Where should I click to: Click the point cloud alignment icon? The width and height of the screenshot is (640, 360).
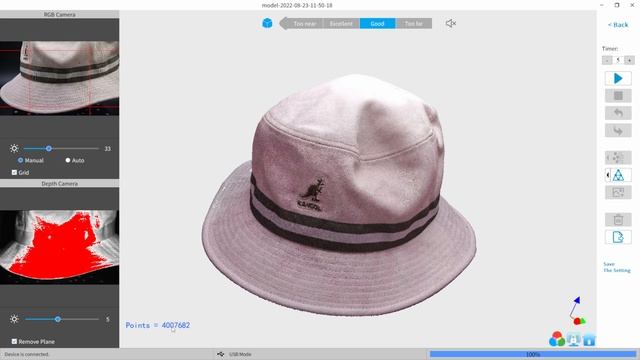tap(618, 158)
